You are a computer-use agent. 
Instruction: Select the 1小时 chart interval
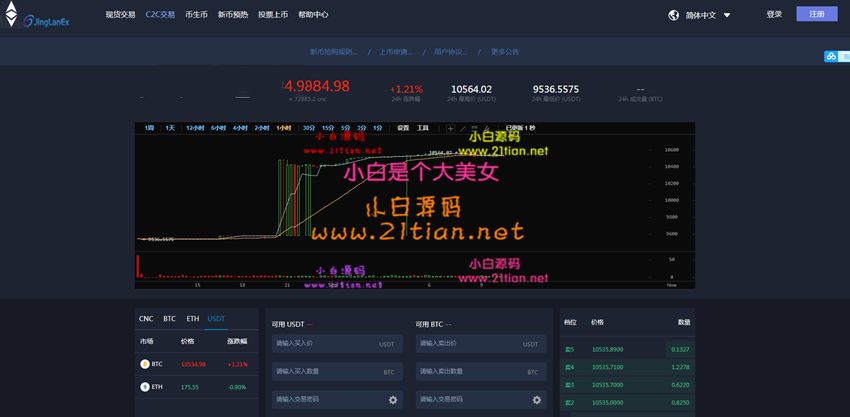click(x=284, y=128)
